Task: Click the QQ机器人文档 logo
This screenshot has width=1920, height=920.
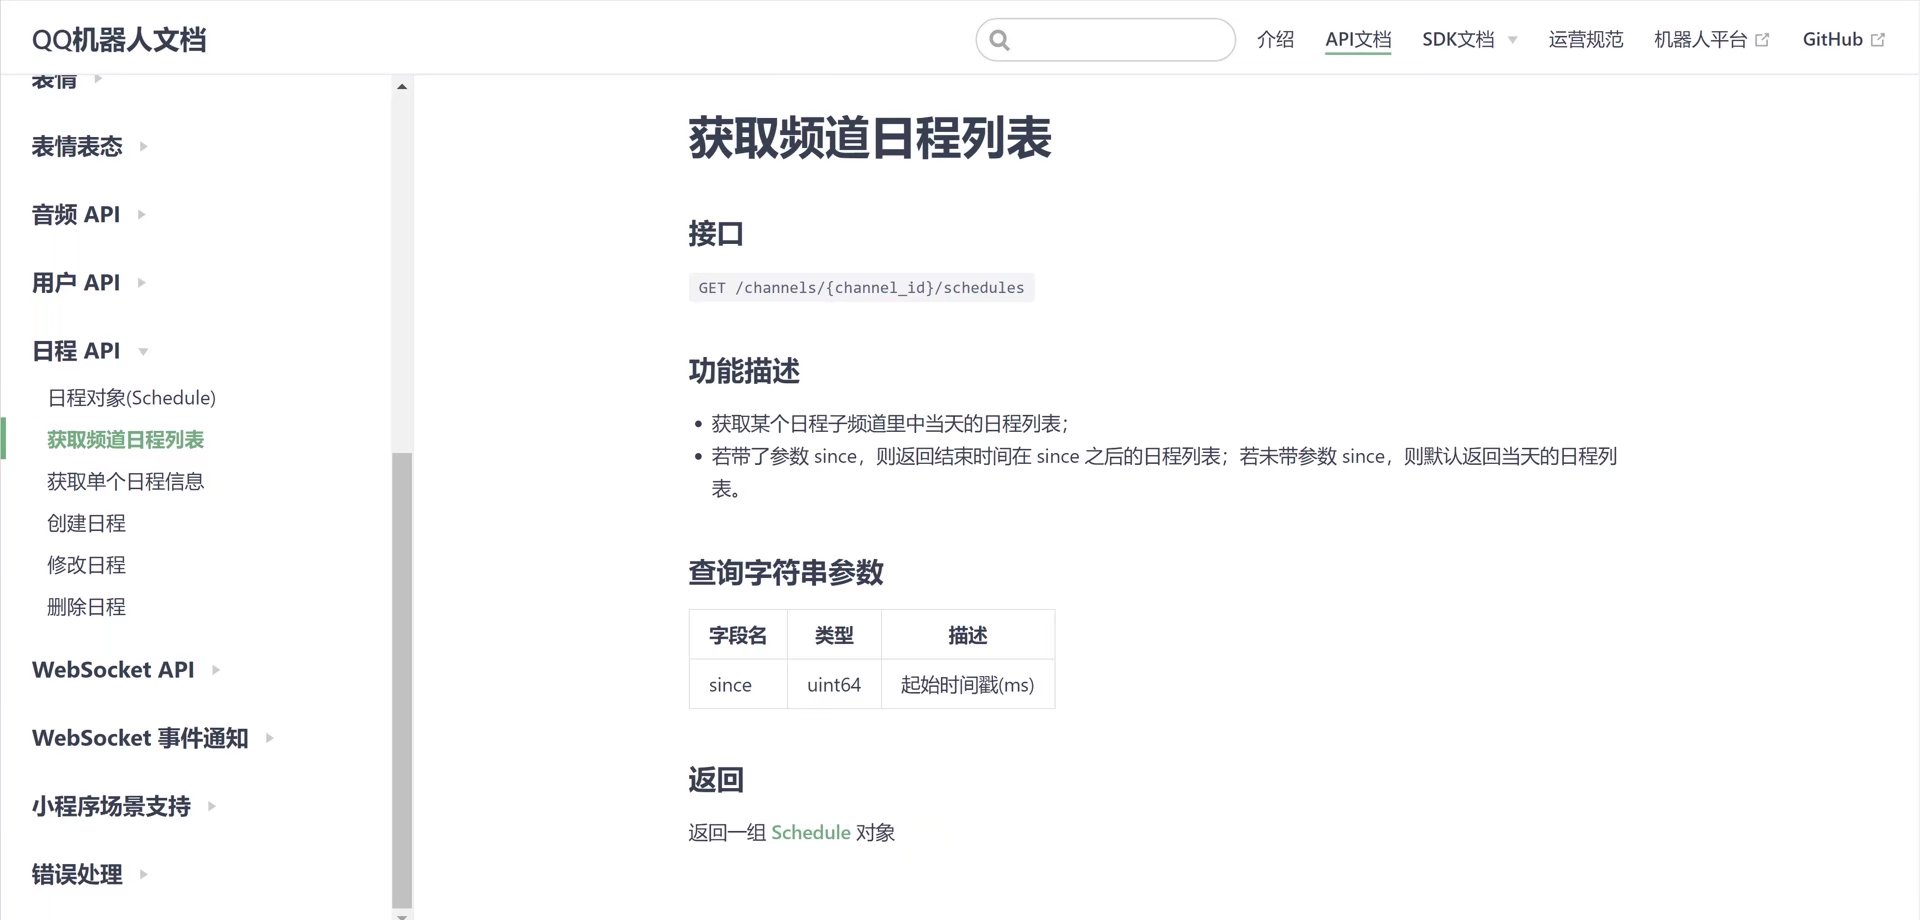Action: coord(117,39)
